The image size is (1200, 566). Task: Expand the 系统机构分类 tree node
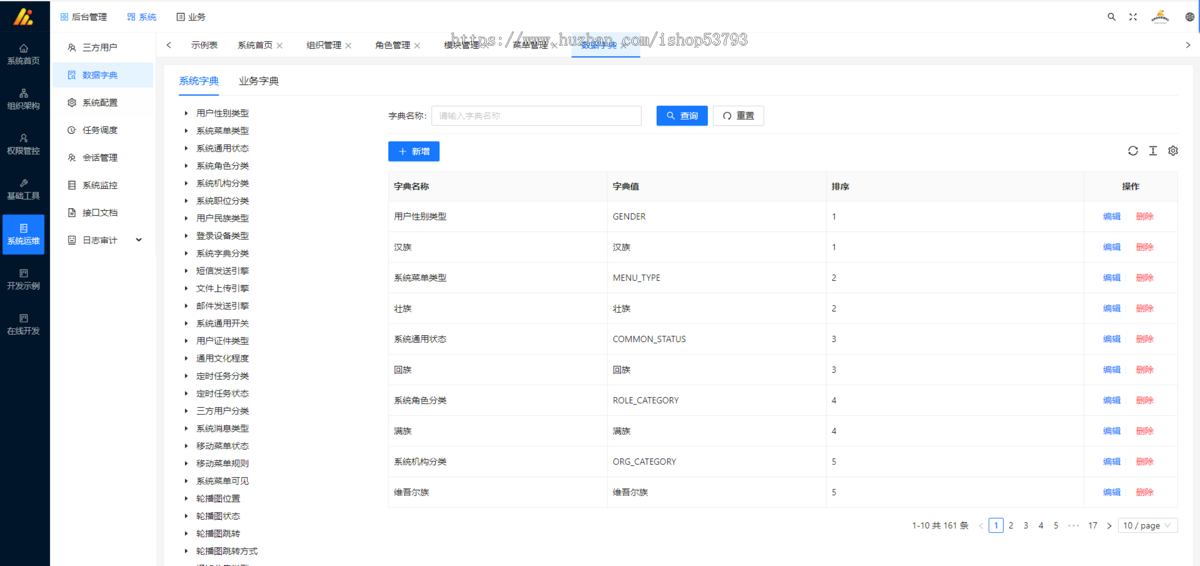point(187,183)
